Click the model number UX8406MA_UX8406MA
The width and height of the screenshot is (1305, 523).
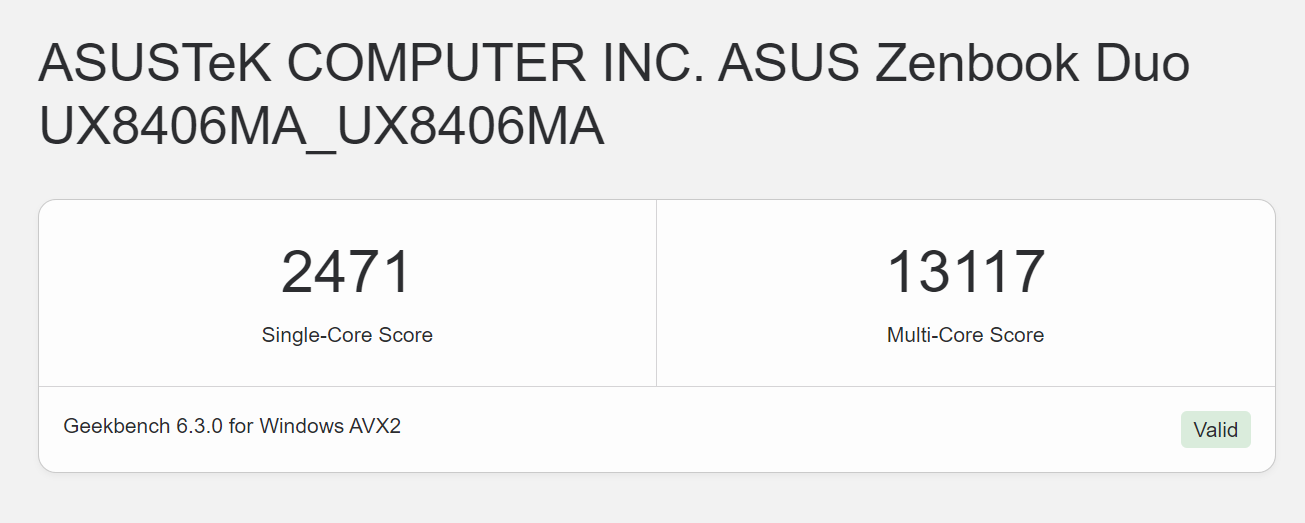point(321,128)
